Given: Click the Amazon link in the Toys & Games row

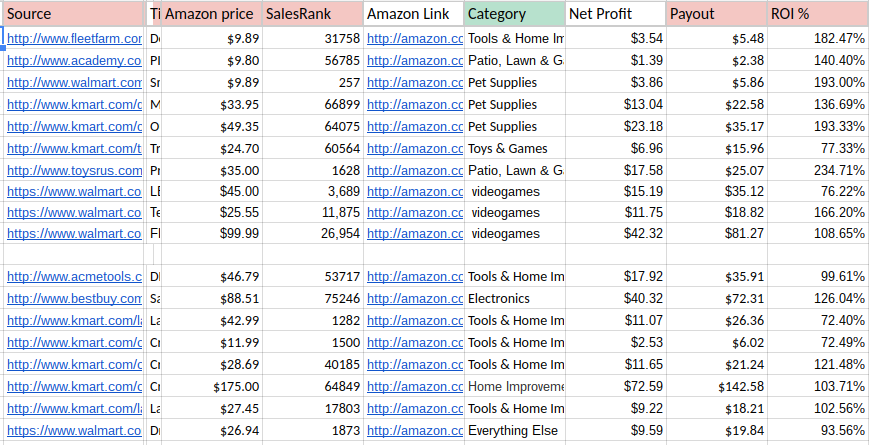Looking at the screenshot, I should click(x=414, y=149).
